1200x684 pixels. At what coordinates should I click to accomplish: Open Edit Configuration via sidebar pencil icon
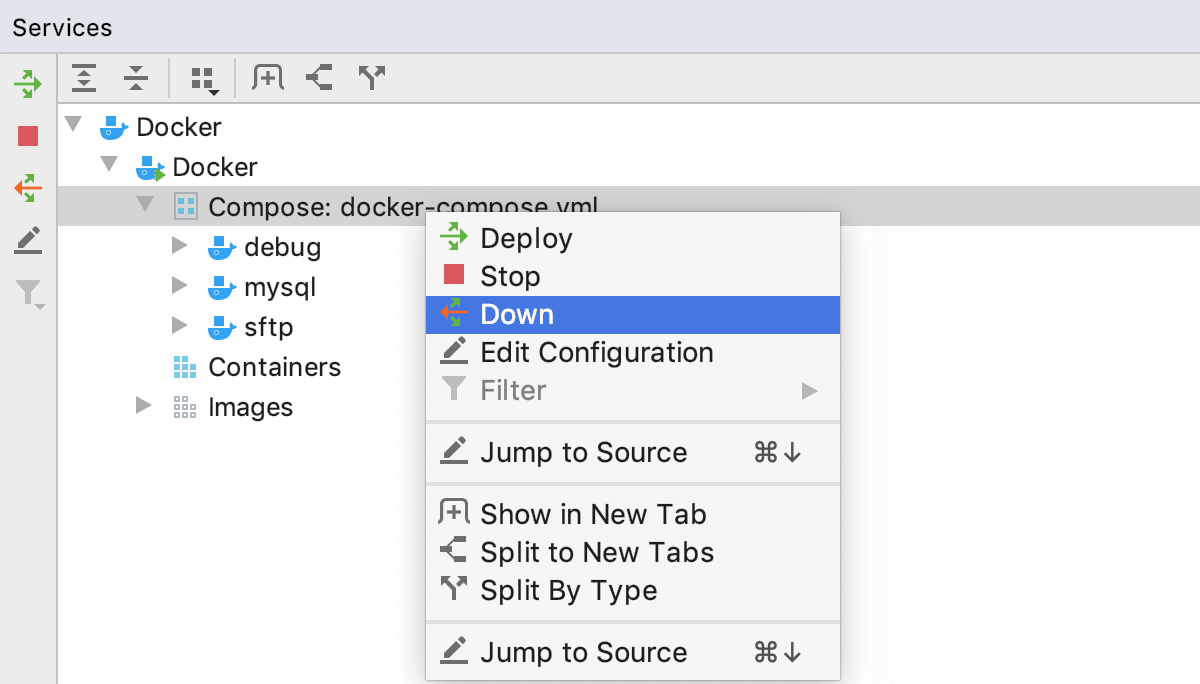click(27, 239)
